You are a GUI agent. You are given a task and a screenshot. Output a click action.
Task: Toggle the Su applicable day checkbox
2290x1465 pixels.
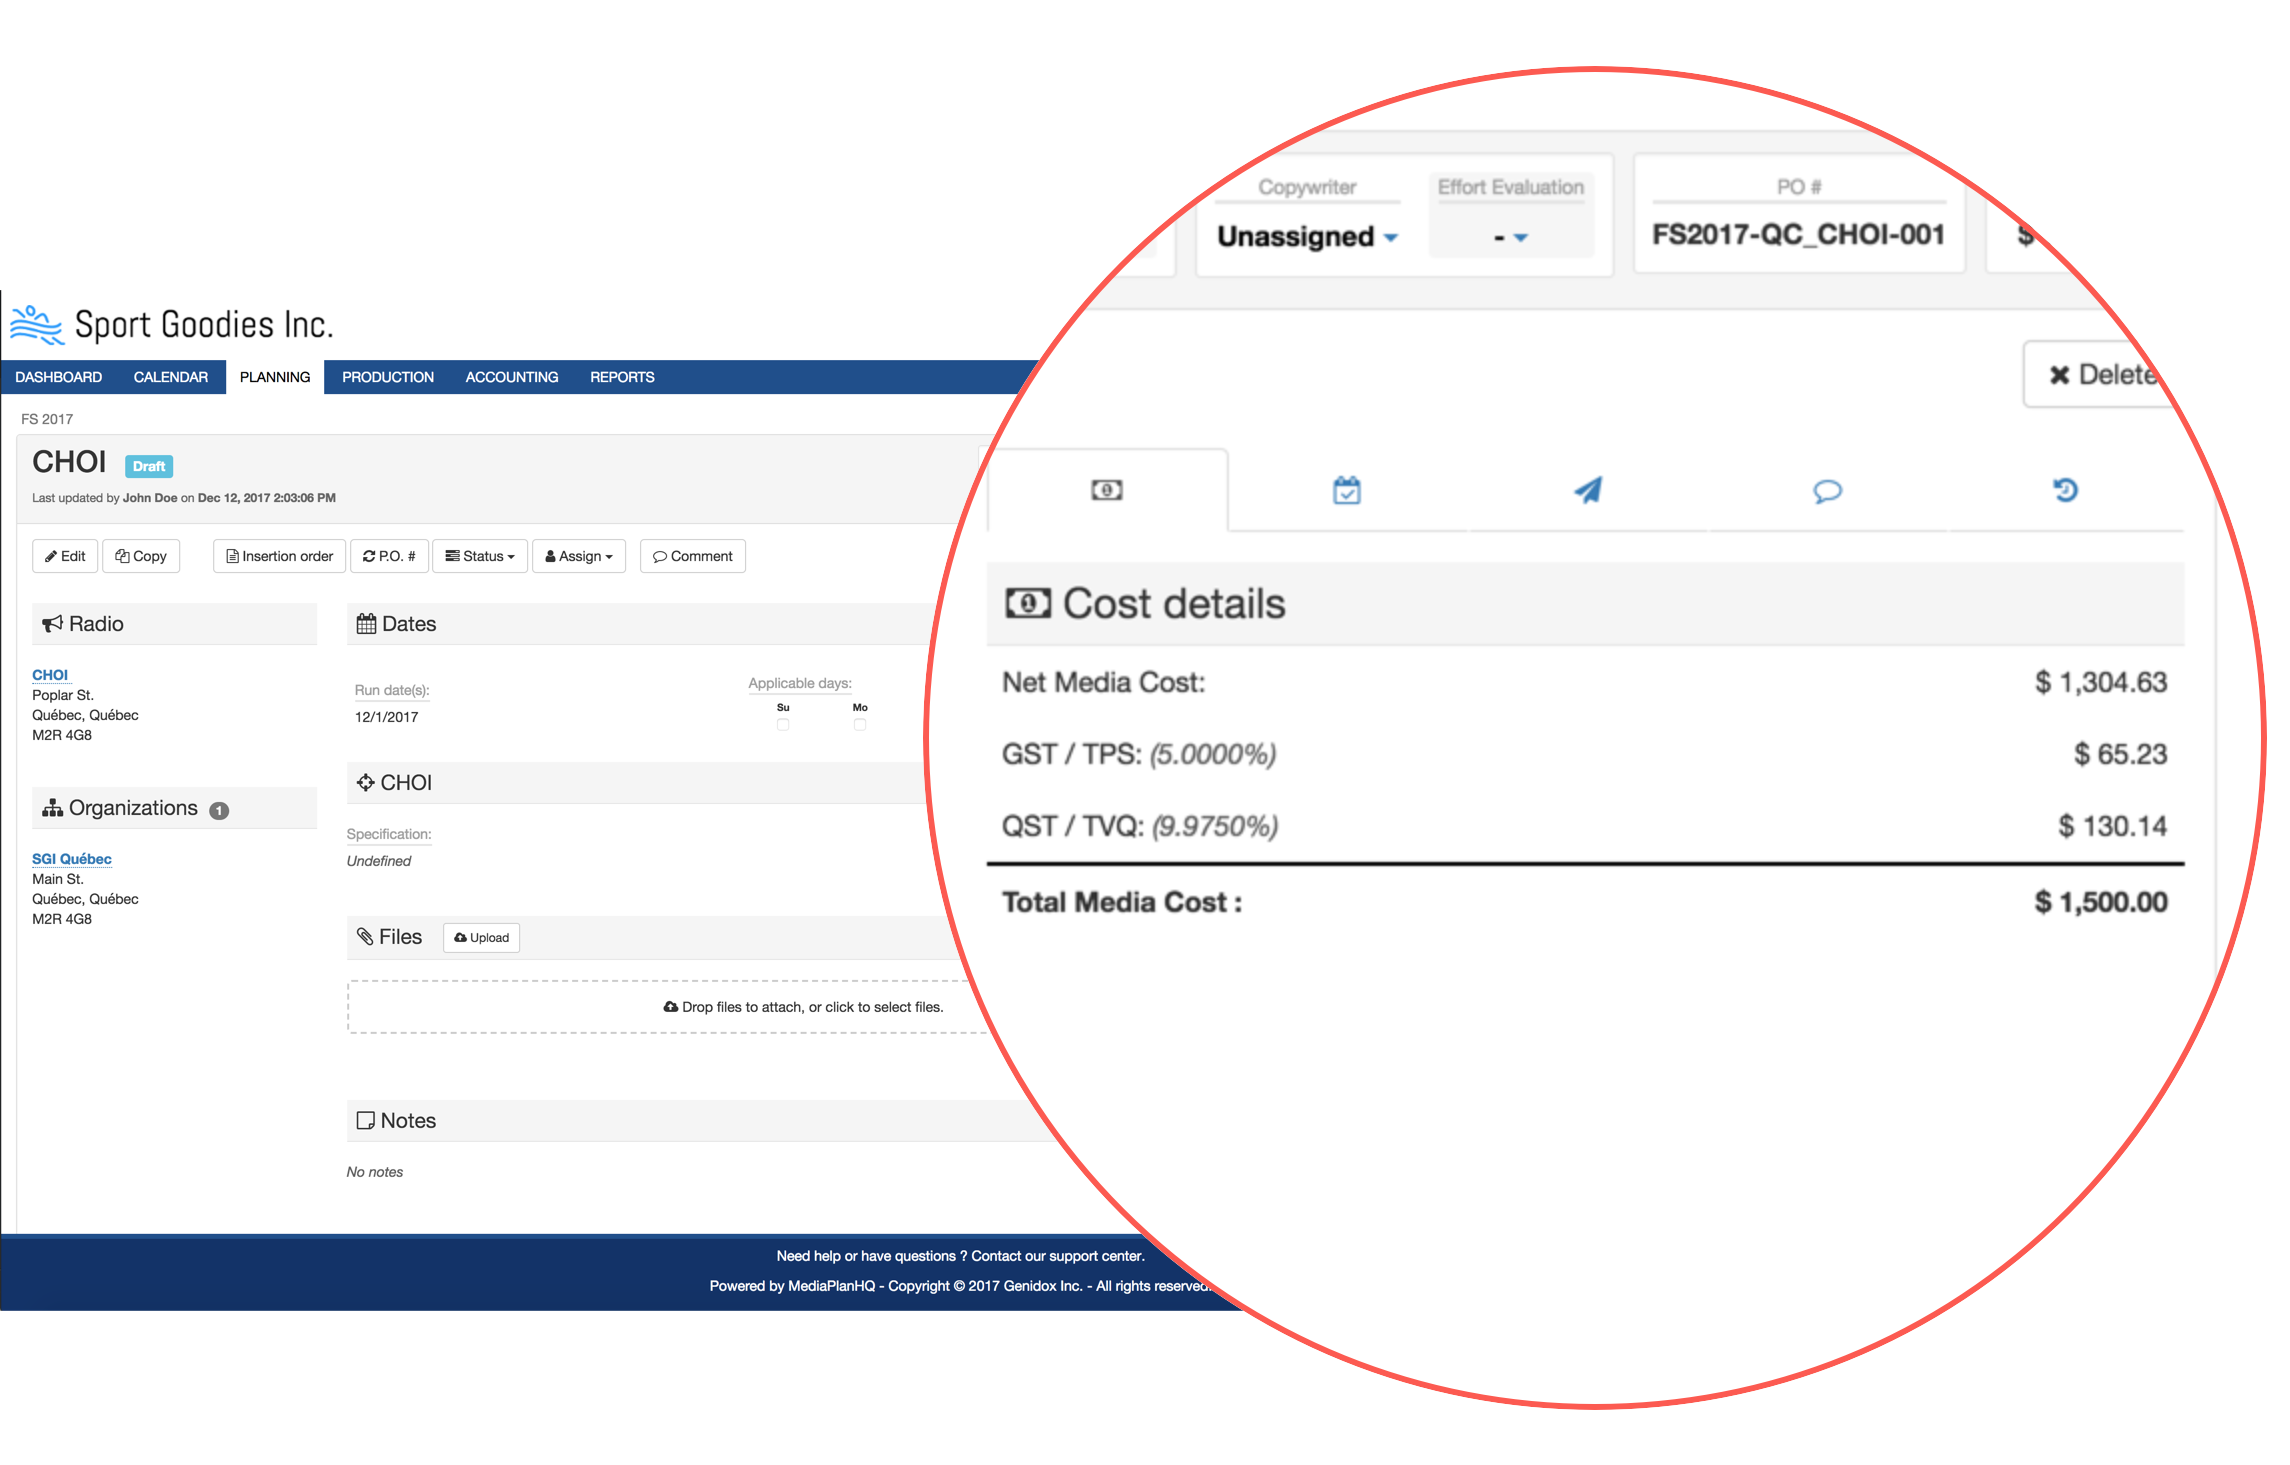(x=783, y=724)
